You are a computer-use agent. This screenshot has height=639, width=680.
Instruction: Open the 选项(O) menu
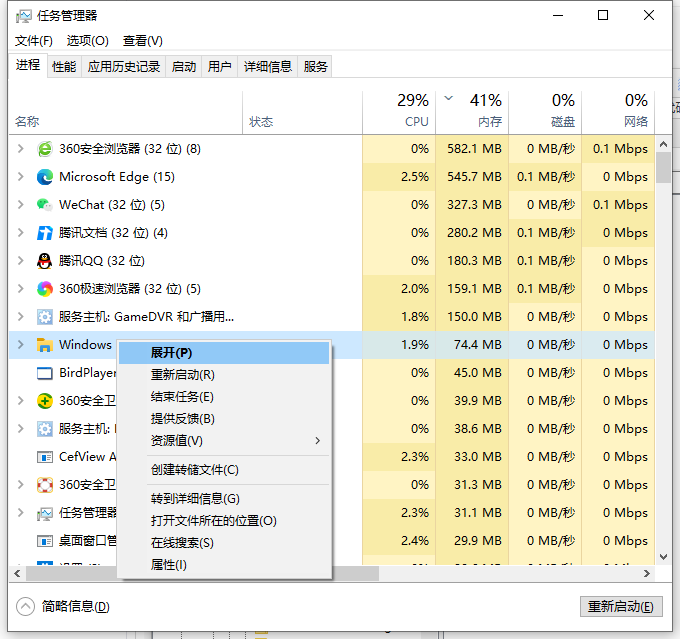[x=87, y=41]
